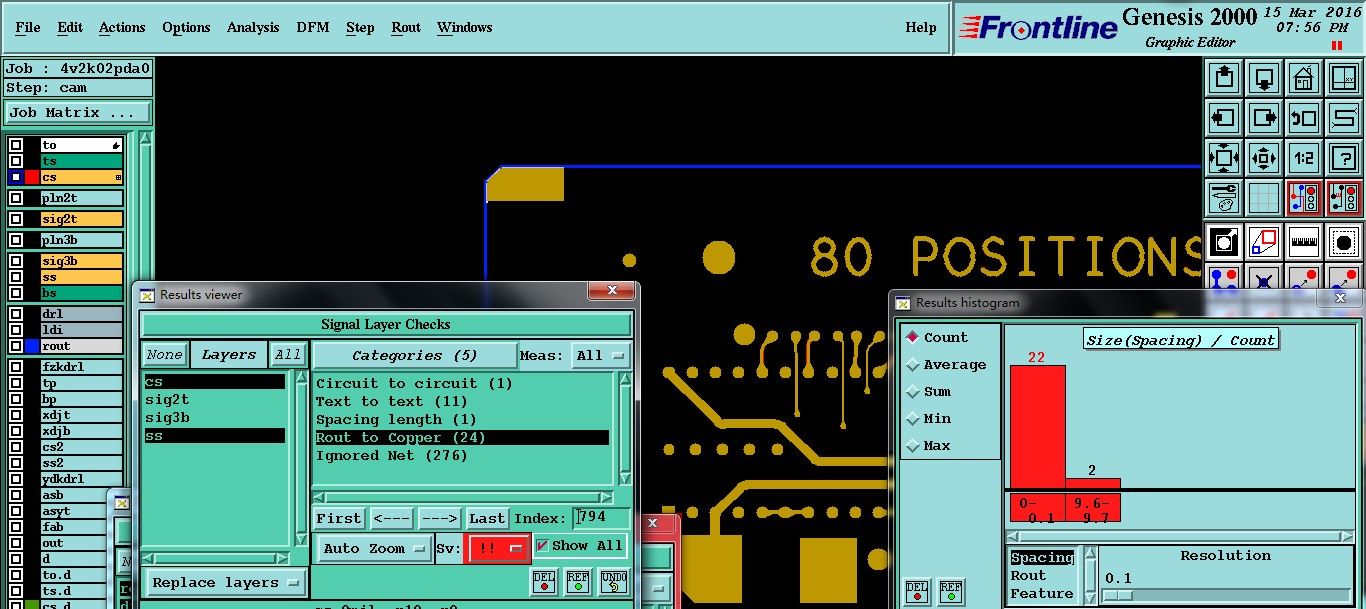The width and height of the screenshot is (1366, 609).
Task: Open the red Sv severity dropdown
Action: coord(499,548)
